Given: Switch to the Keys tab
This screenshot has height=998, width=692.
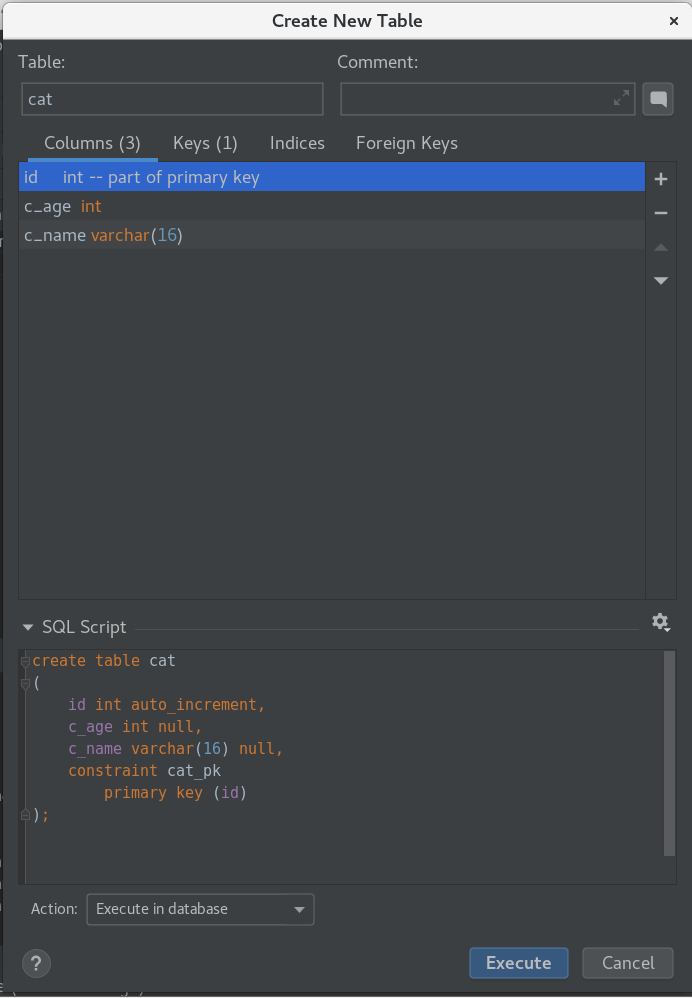Looking at the screenshot, I should [204, 143].
